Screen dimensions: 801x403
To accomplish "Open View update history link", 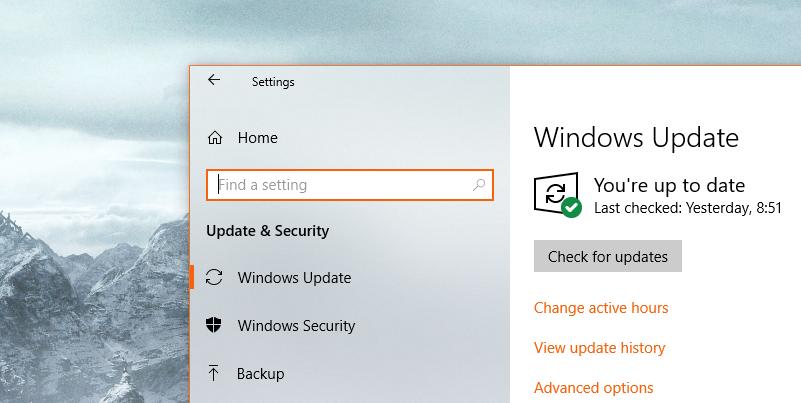I will (x=599, y=348).
